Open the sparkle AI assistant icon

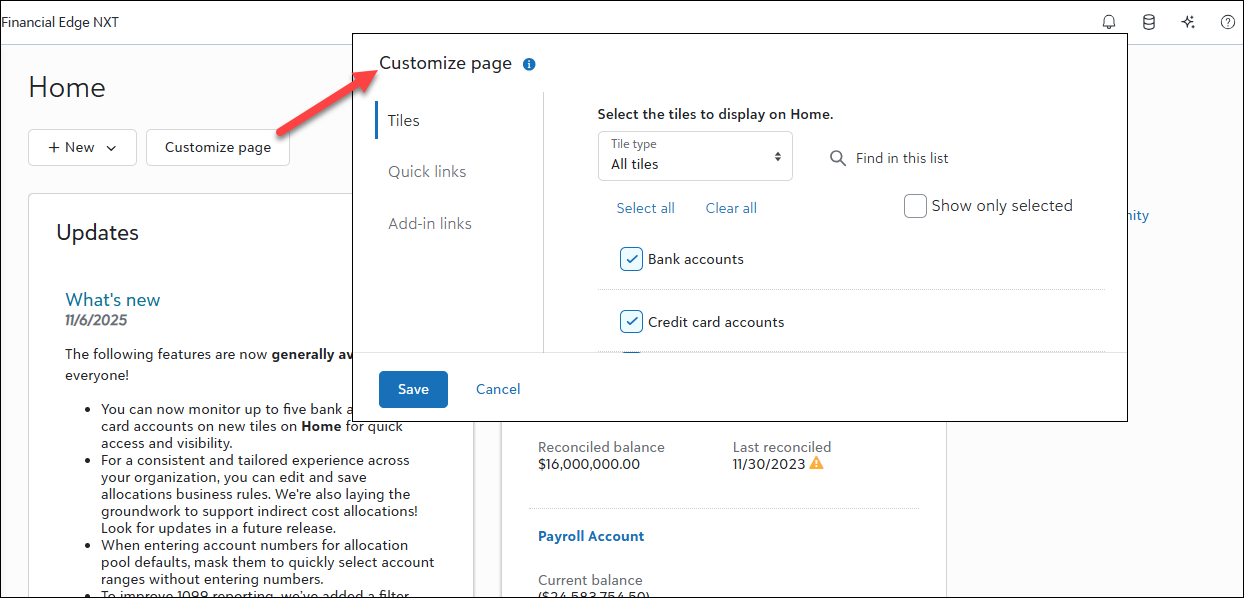tap(1188, 22)
